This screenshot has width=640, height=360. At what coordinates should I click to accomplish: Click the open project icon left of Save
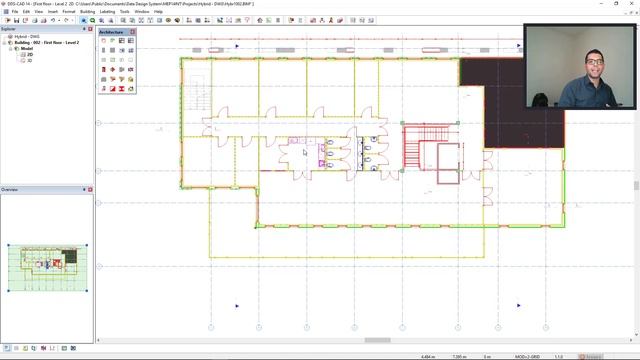tap(7, 20)
